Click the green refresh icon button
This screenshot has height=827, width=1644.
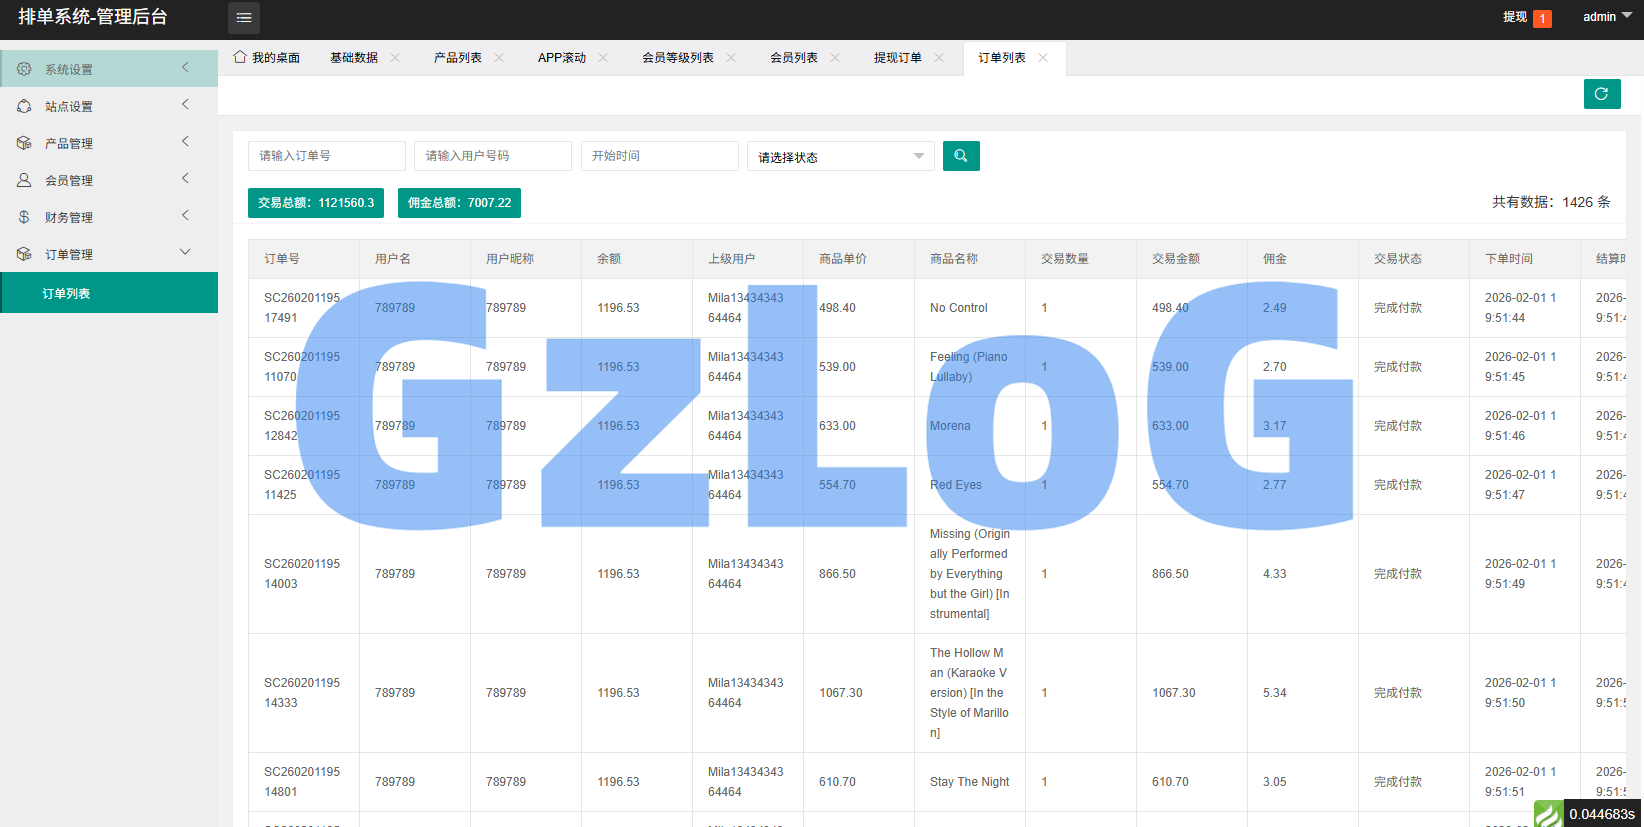1601,94
